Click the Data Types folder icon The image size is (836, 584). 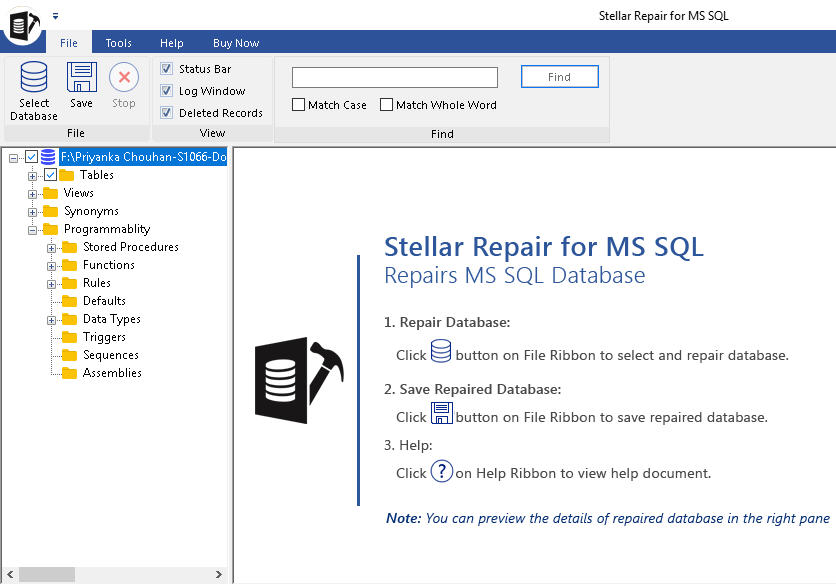(69, 319)
